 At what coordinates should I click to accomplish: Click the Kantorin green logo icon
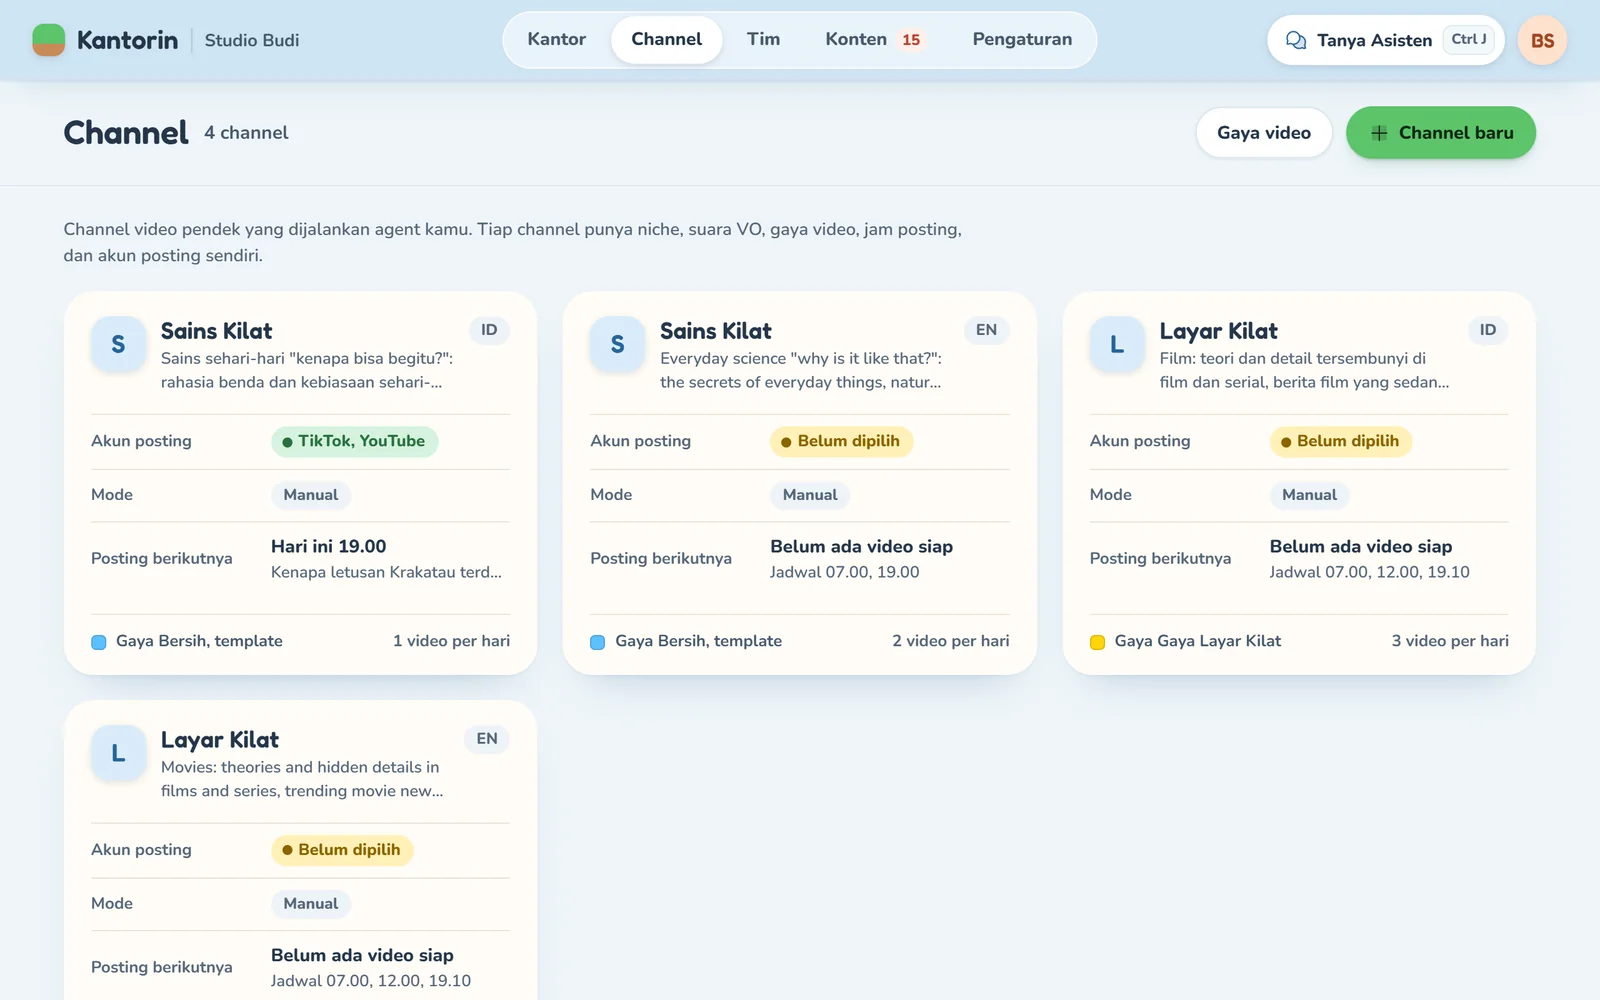pyautogui.click(x=49, y=40)
